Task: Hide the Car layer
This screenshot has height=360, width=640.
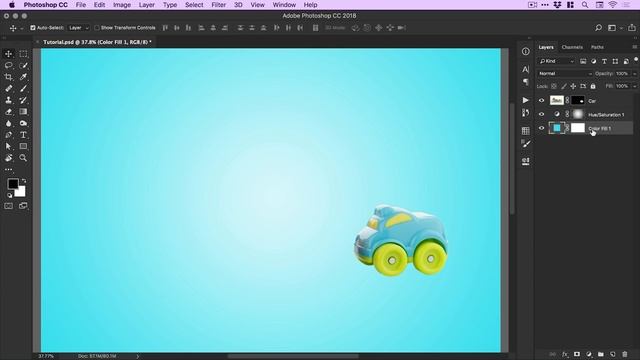Action: (542, 100)
